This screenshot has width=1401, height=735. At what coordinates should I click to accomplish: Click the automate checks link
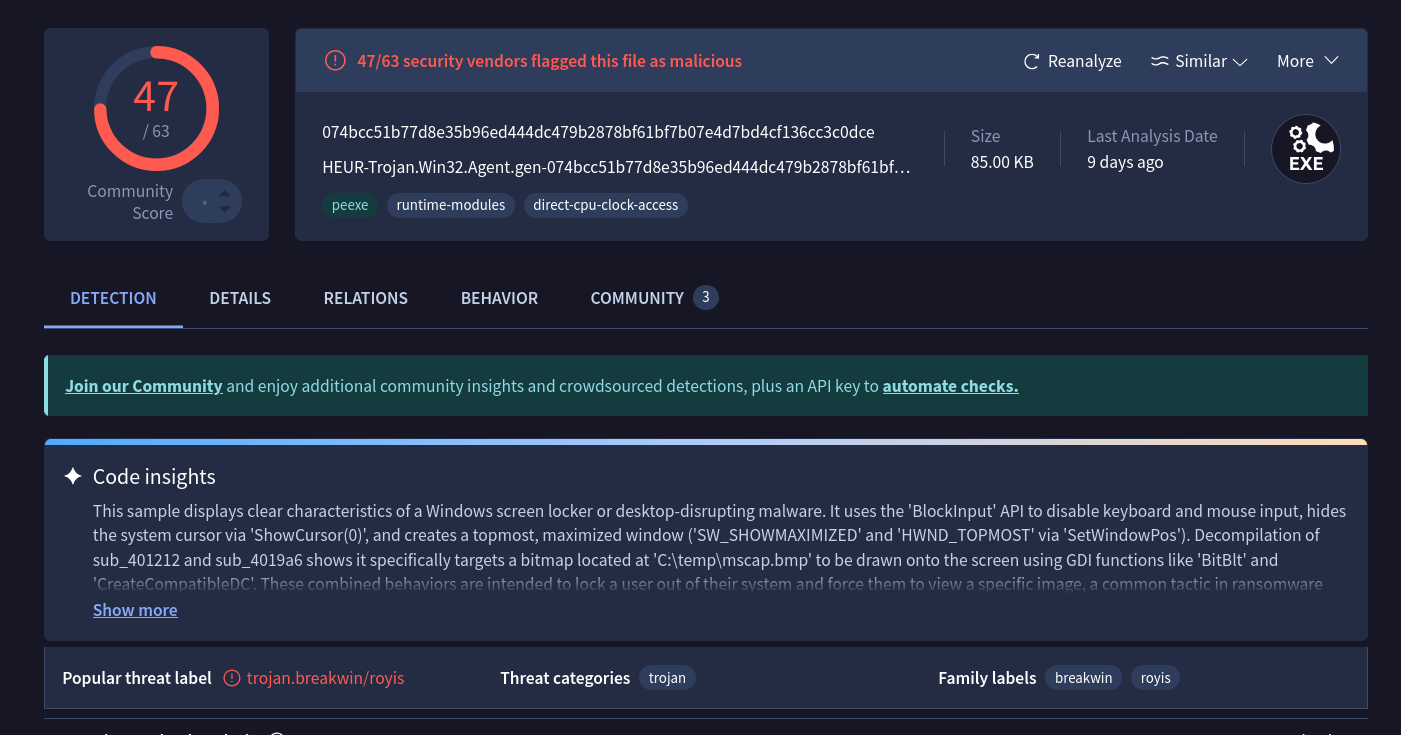[950, 386]
